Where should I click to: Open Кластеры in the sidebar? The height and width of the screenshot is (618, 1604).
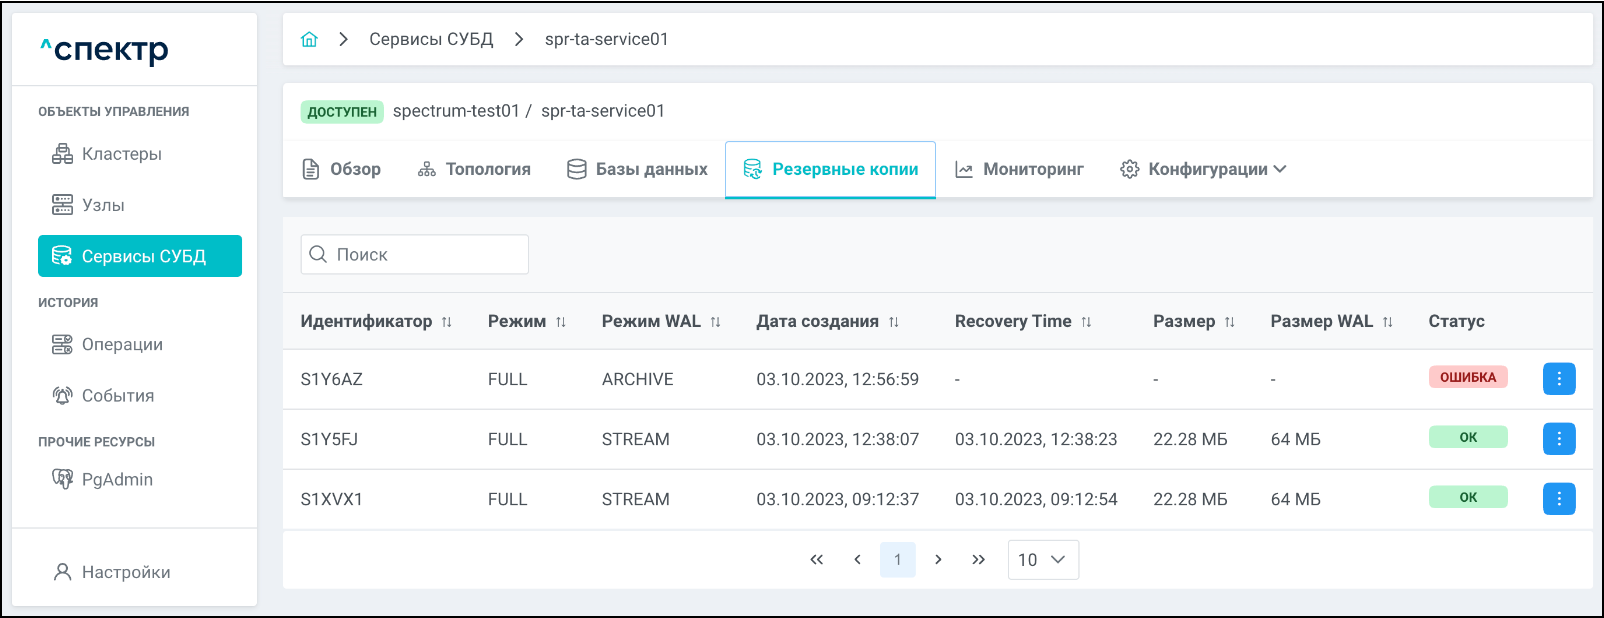tap(121, 154)
